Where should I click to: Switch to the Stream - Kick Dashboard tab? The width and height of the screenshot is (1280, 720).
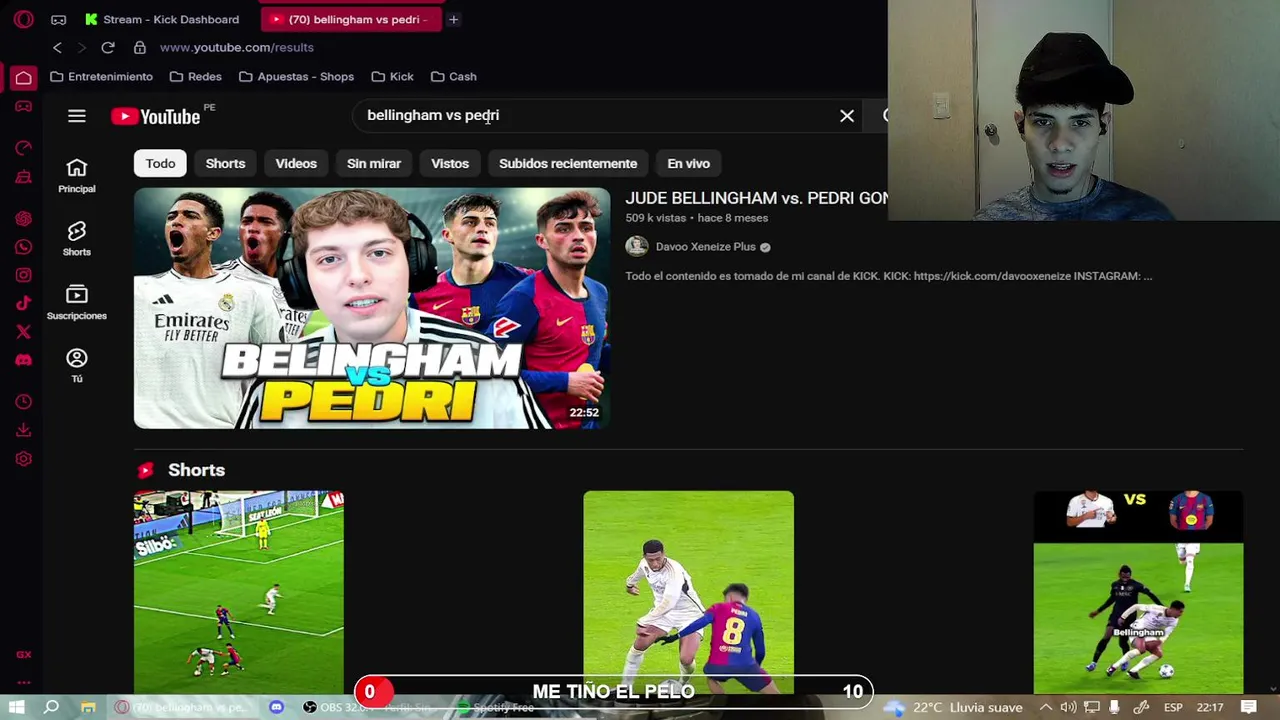click(x=162, y=19)
